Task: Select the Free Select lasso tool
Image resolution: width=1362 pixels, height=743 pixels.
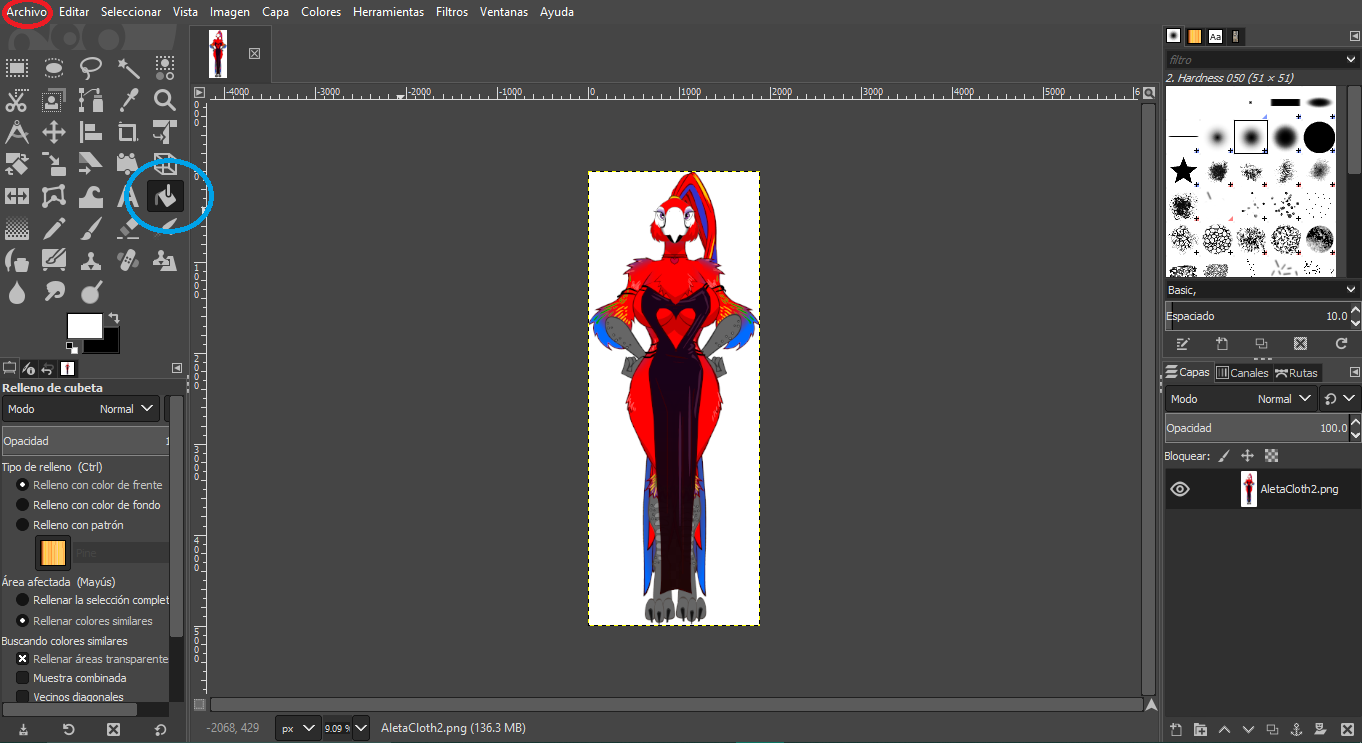Action: (x=91, y=68)
